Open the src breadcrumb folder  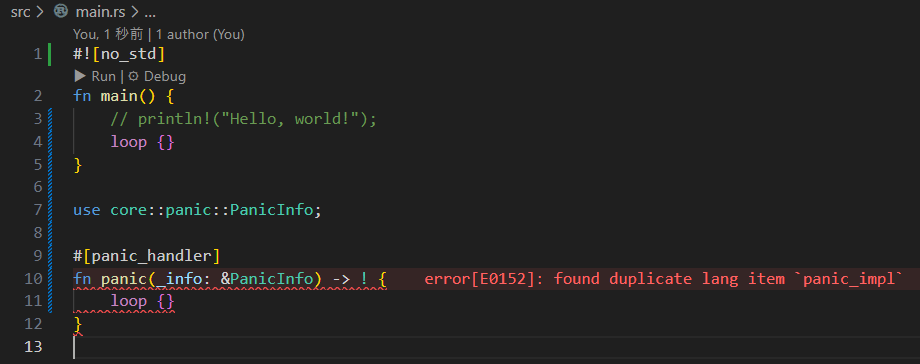tap(21, 12)
